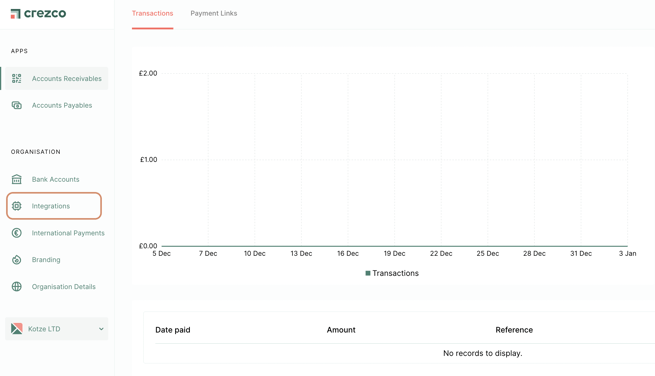This screenshot has height=376, width=655.
Task: Click the Kotze LTD organisation logo
Action: (17, 329)
